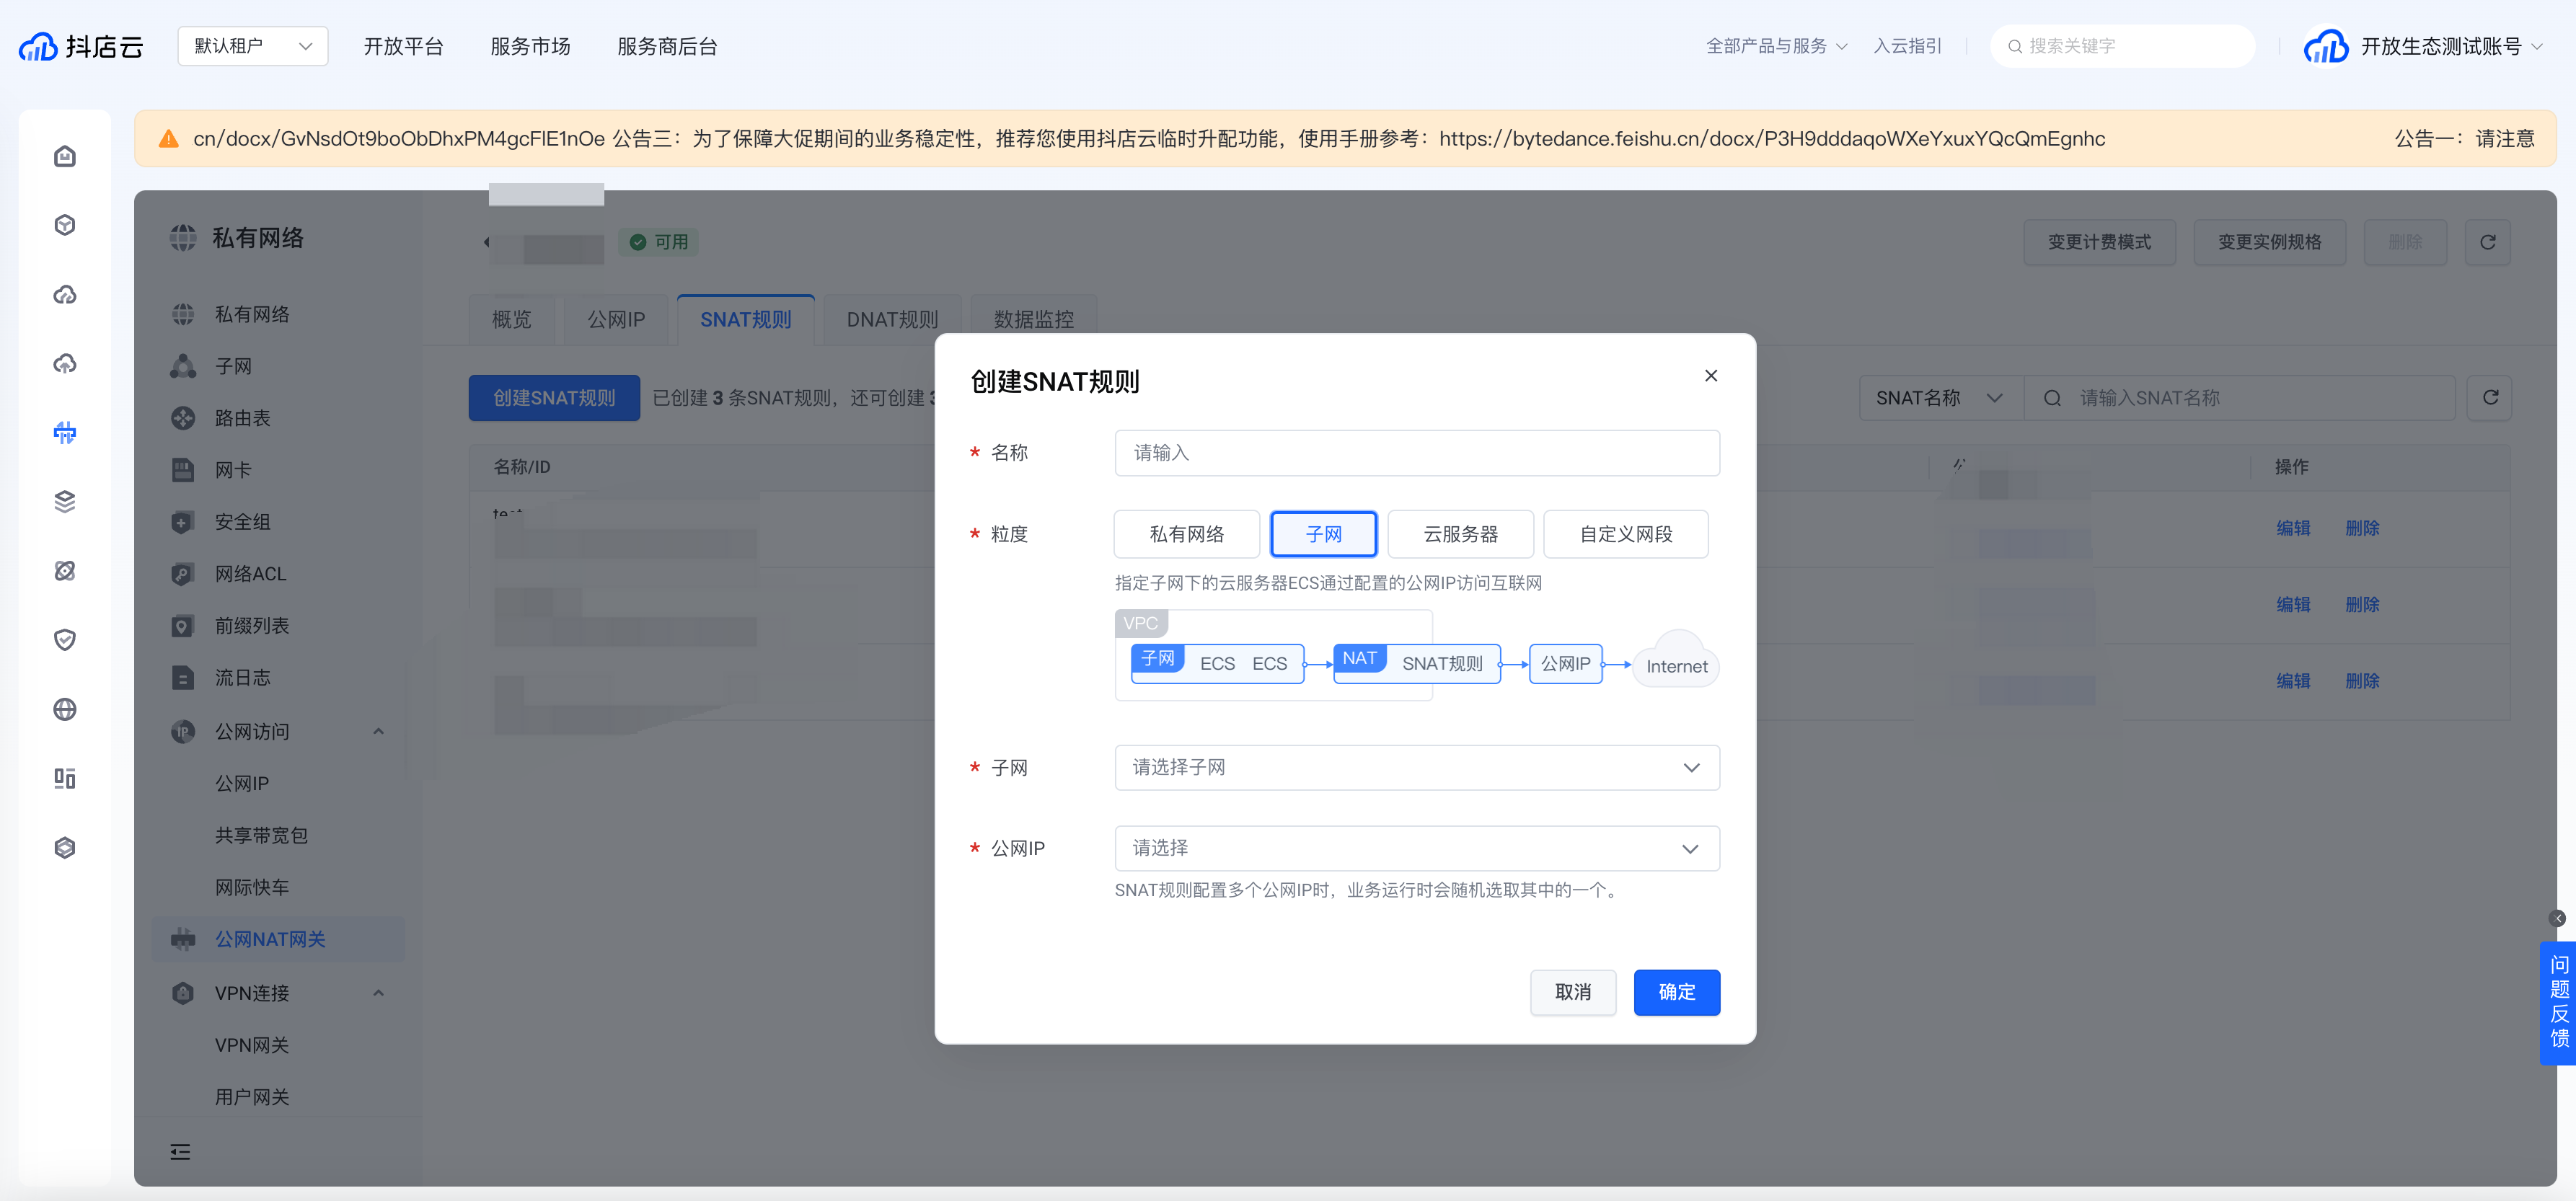Open the 公网IP selection dropdown

pyautogui.click(x=1416, y=848)
